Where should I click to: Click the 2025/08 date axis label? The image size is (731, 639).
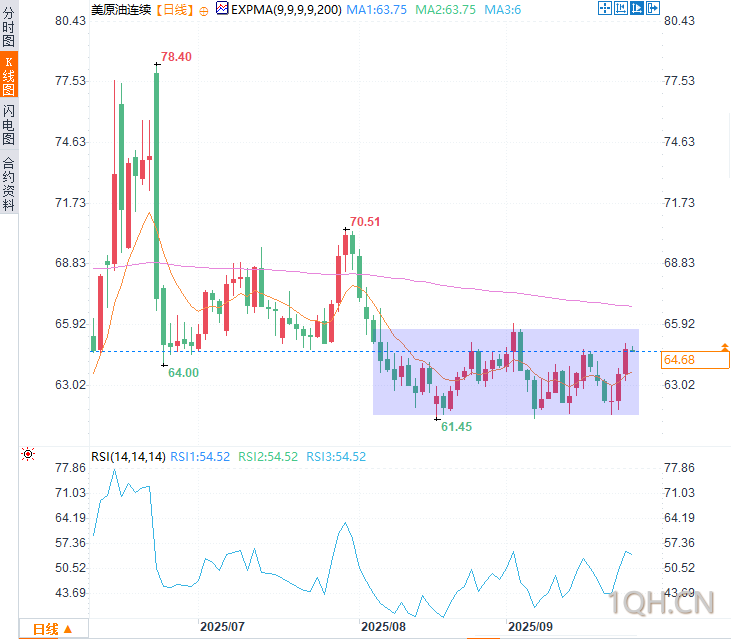click(x=384, y=627)
